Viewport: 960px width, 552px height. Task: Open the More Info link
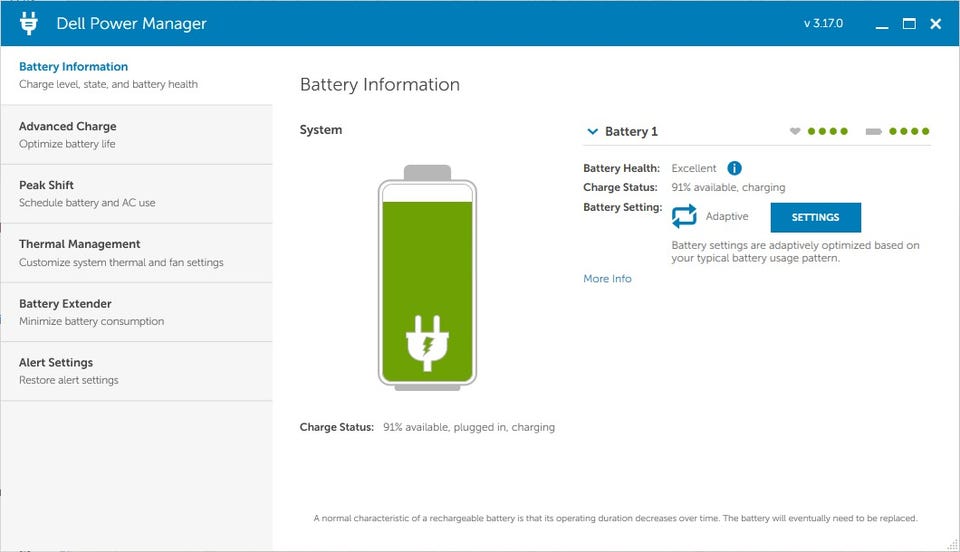[607, 279]
